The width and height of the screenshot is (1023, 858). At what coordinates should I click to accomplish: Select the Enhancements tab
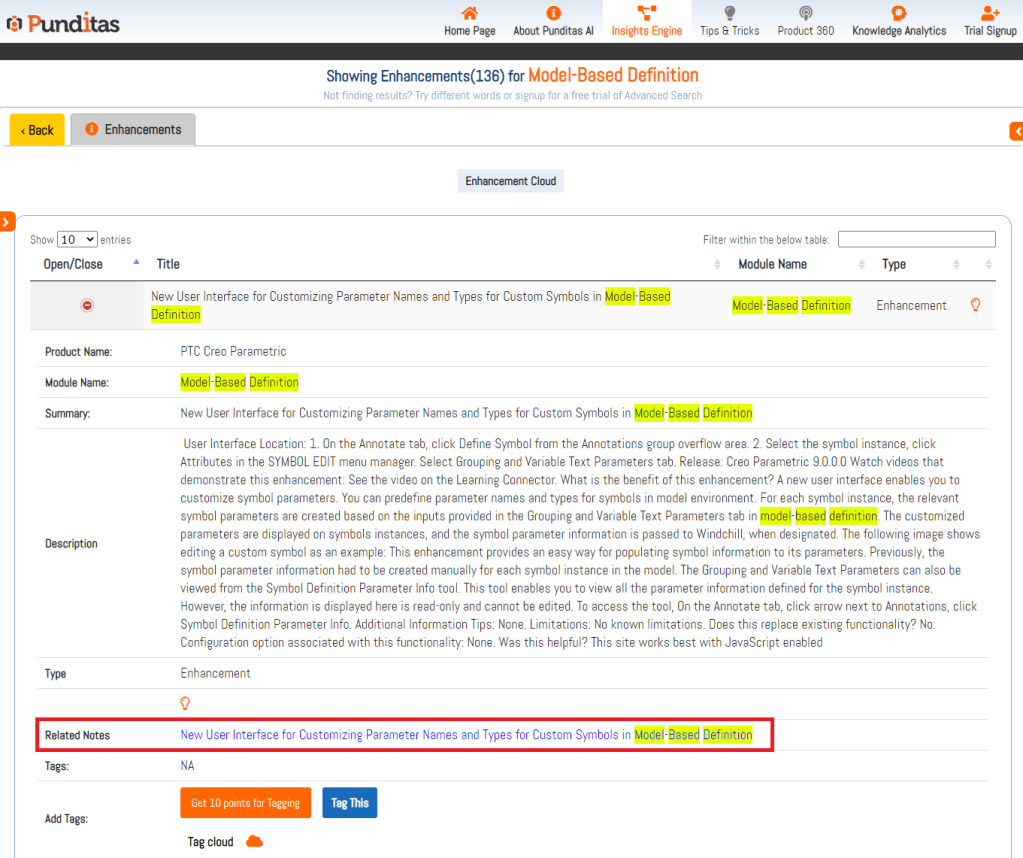[x=133, y=130]
